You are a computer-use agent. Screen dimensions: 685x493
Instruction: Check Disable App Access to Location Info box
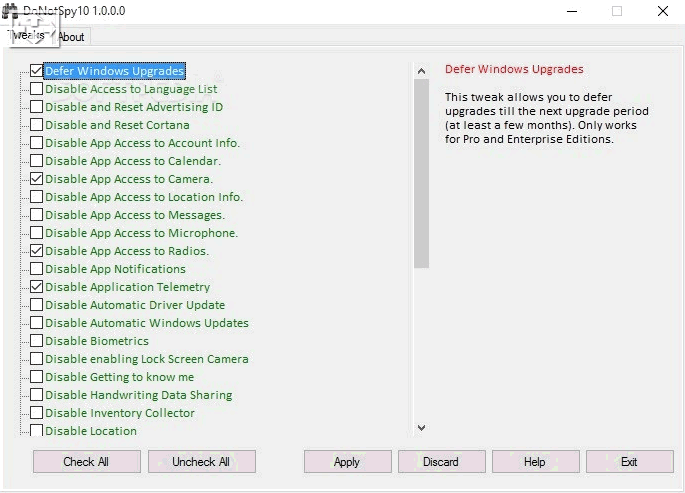click(37, 197)
